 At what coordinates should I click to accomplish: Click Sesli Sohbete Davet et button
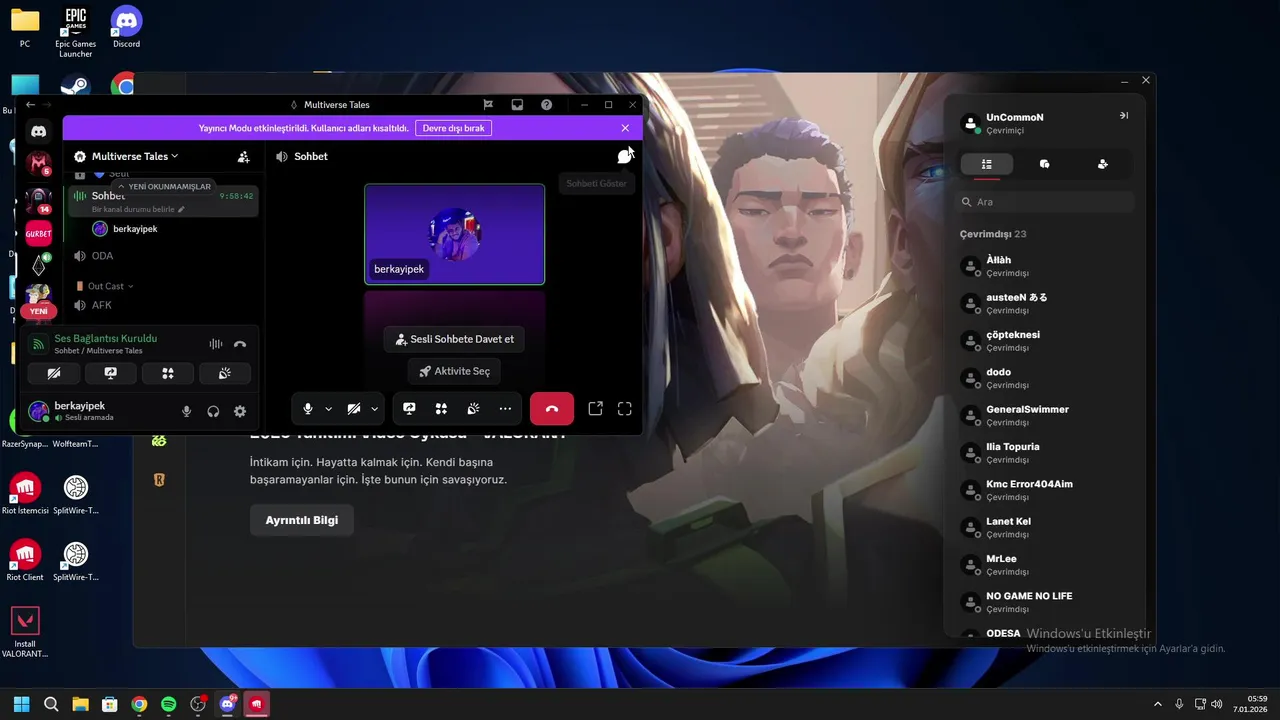pos(455,339)
